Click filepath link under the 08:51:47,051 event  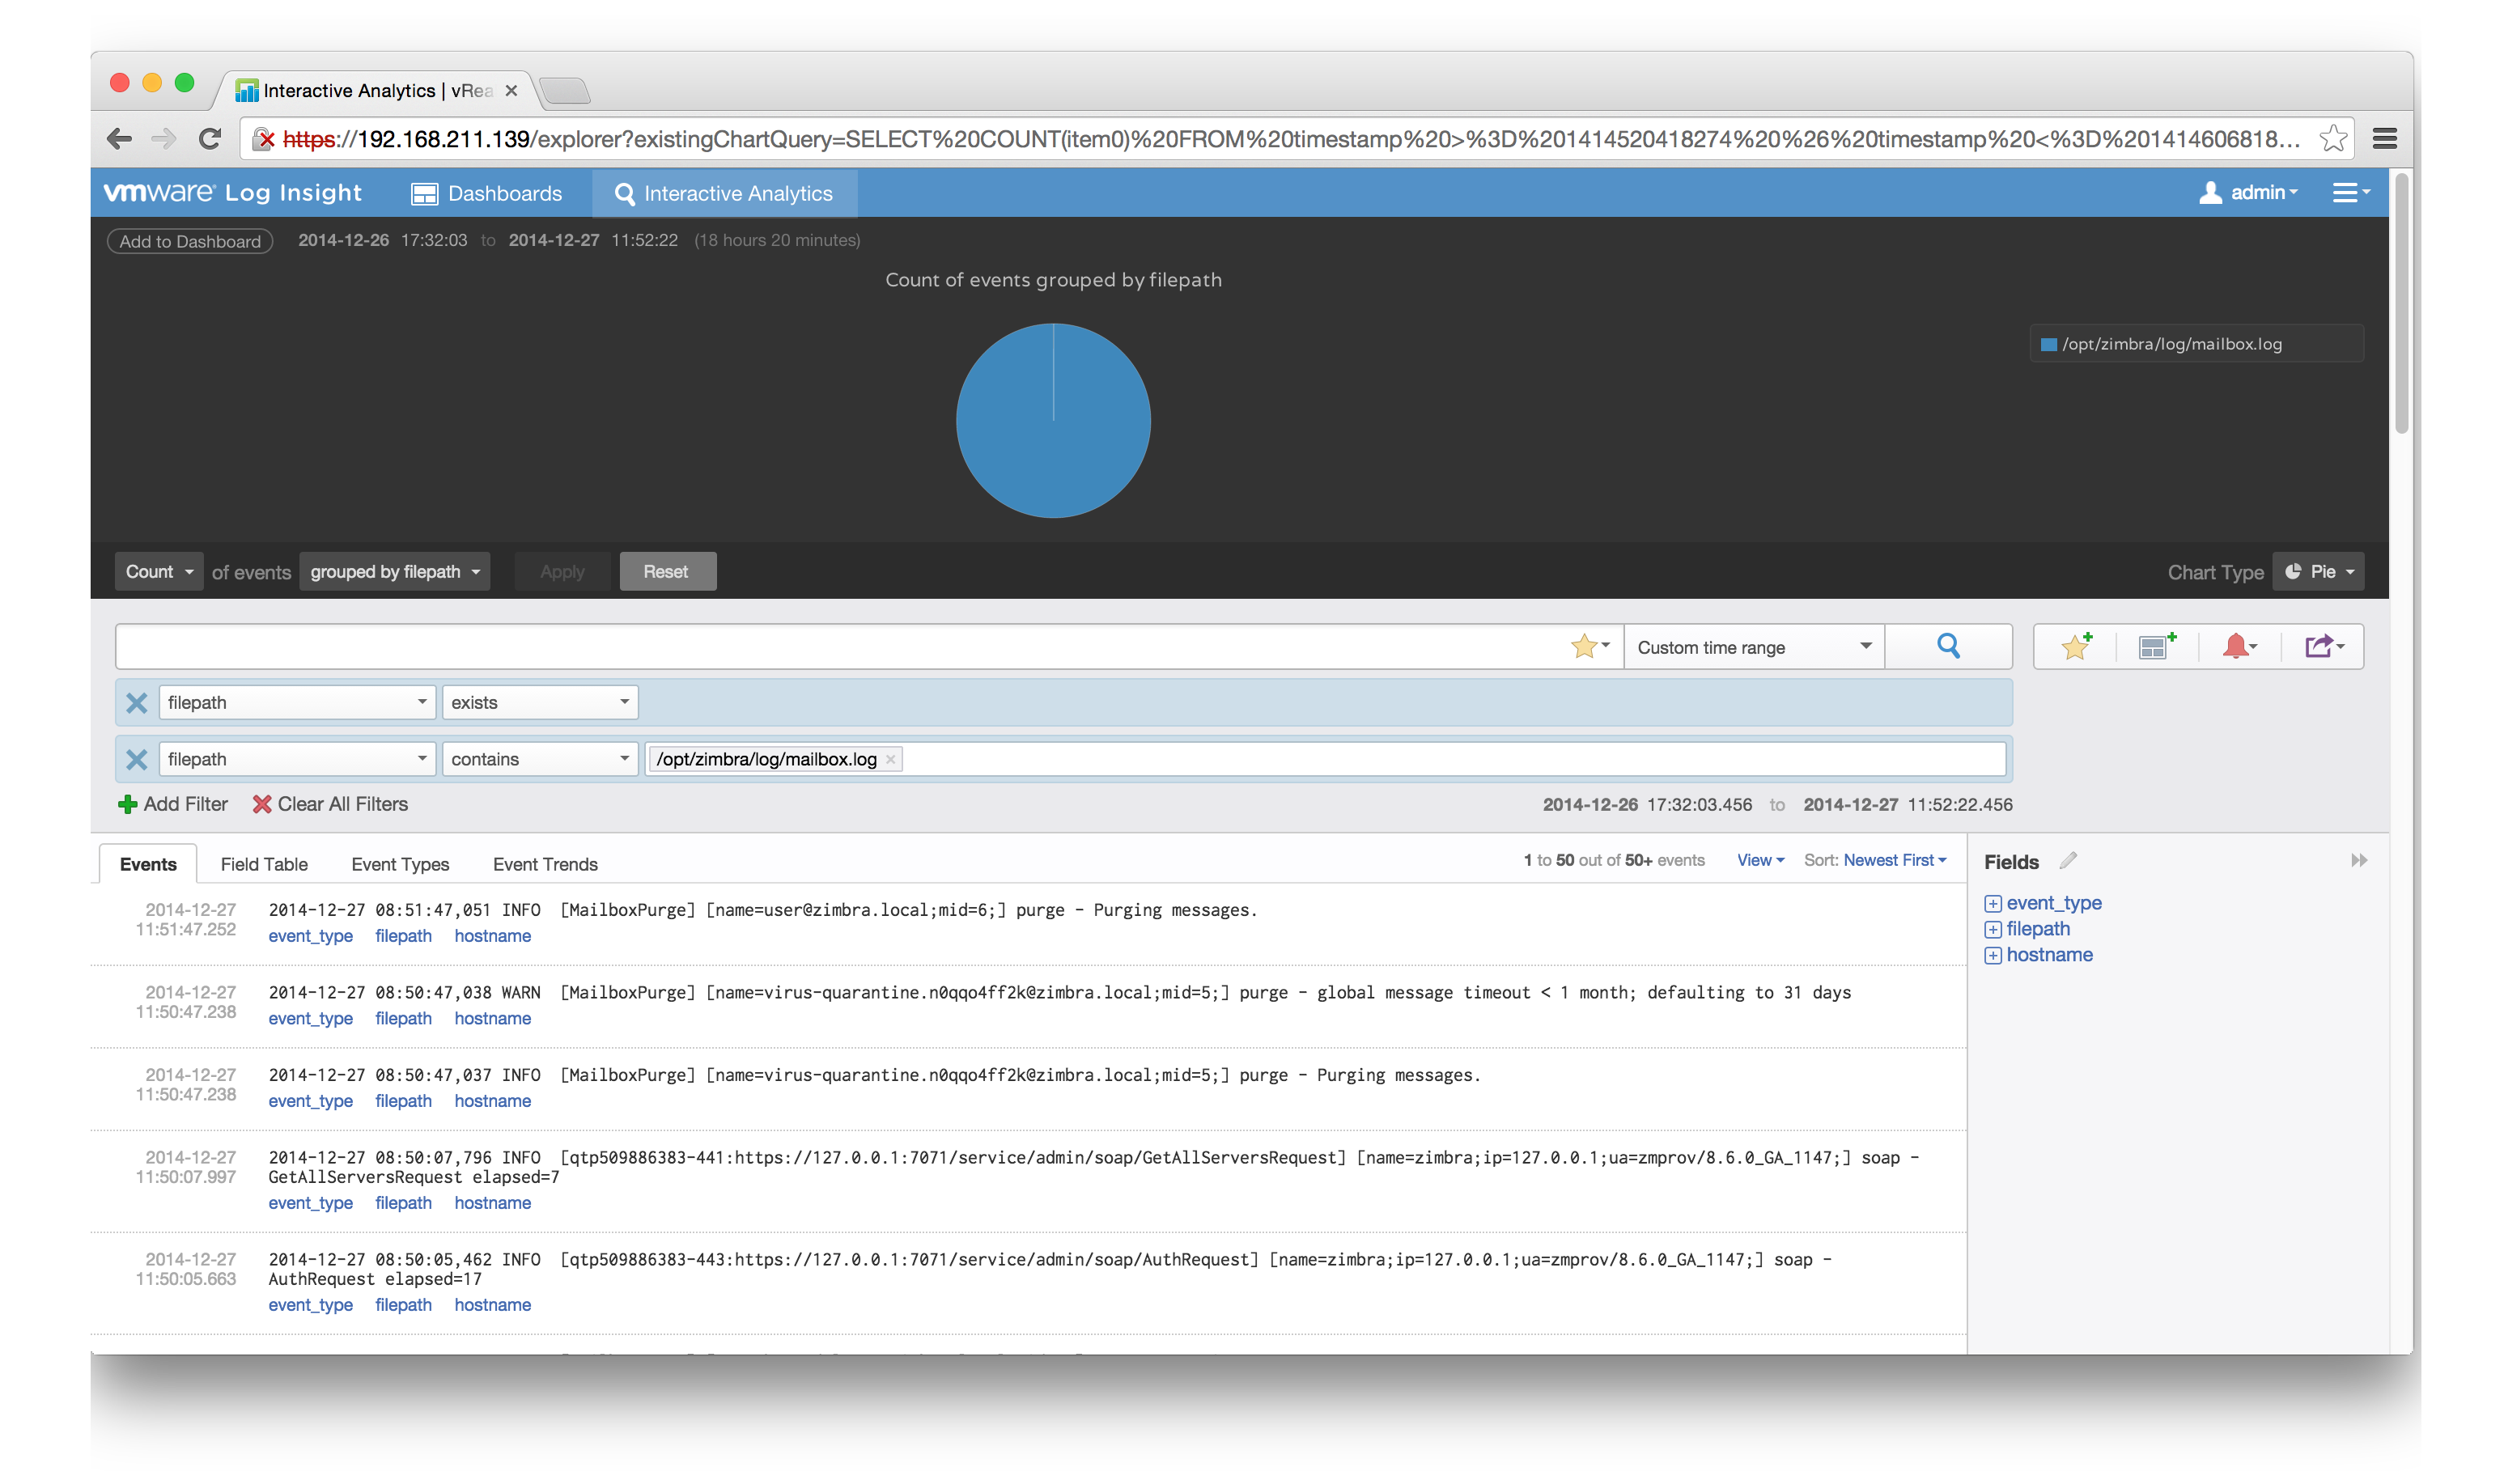pos(403,936)
